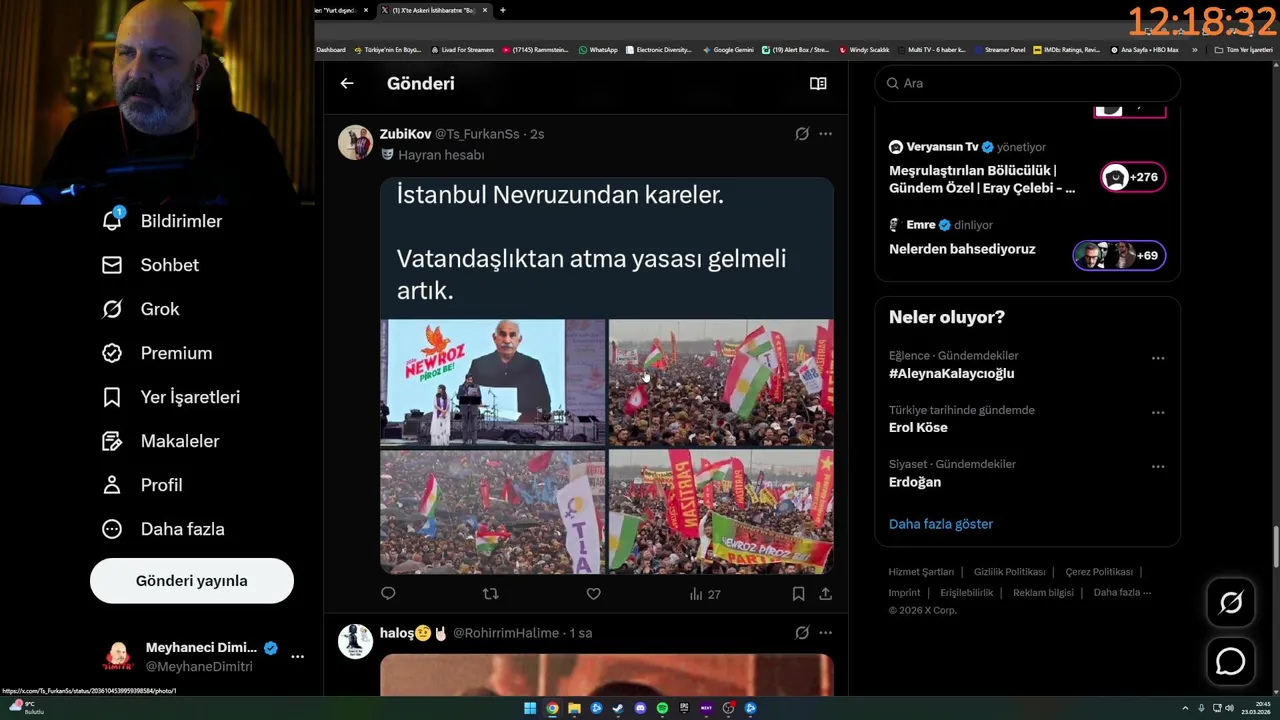Viewport: 1280px width, 720px height.
Task: Open ZubiKov's profile avatar
Action: pos(355,143)
